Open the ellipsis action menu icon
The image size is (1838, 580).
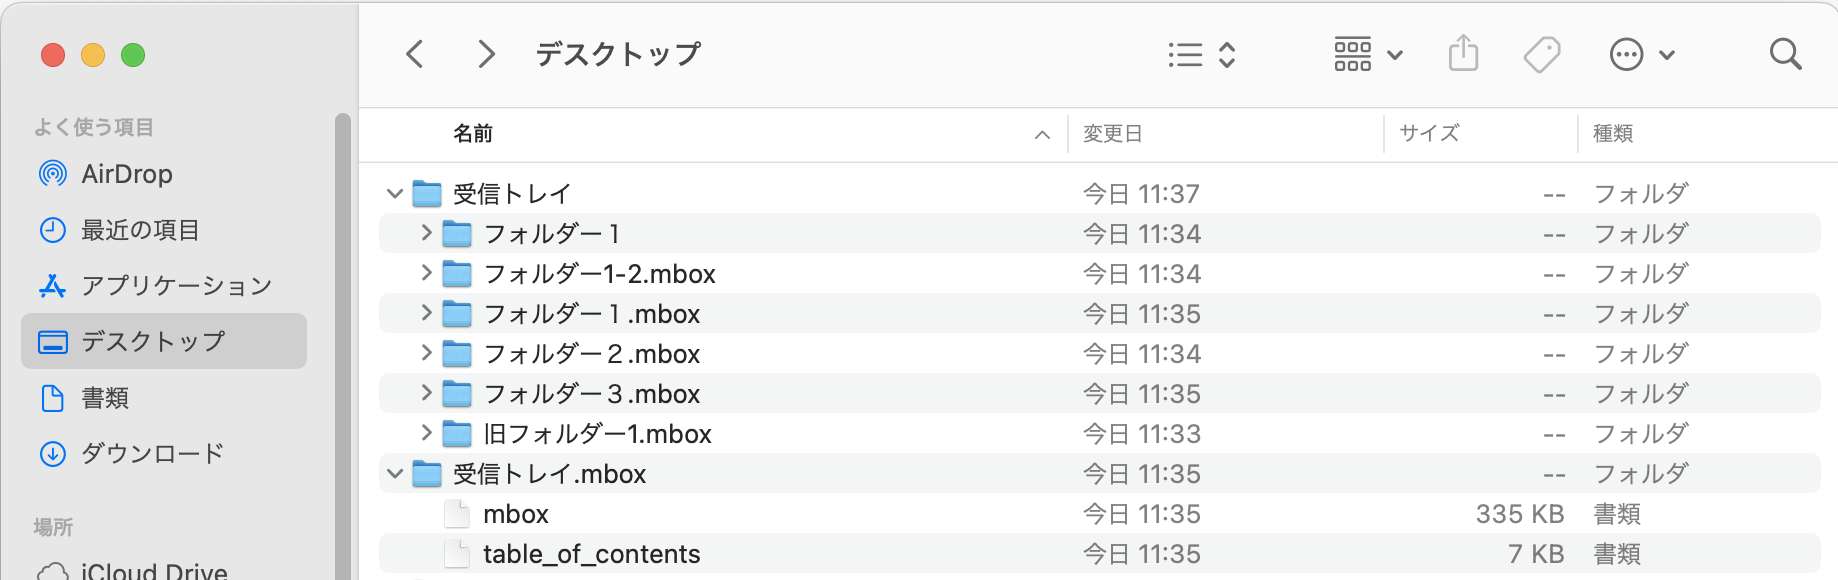click(1642, 54)
